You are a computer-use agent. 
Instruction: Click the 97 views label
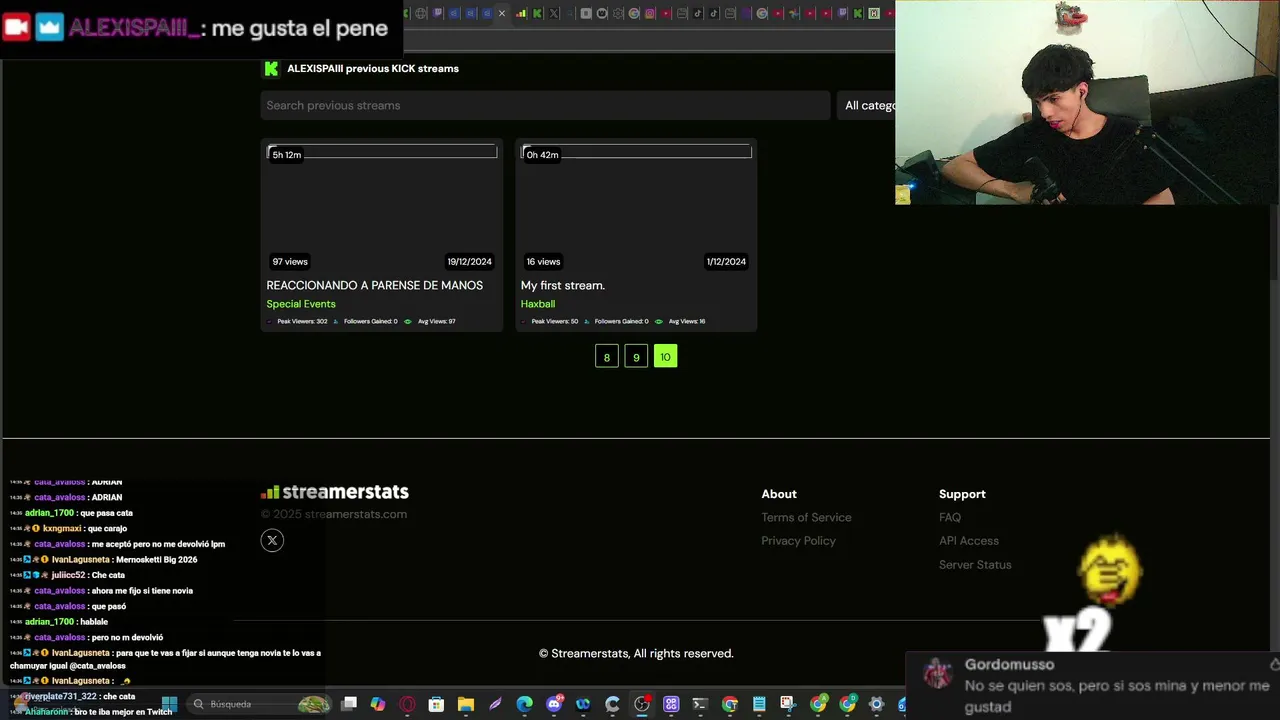pyautogui.click(x=290, y=262)
